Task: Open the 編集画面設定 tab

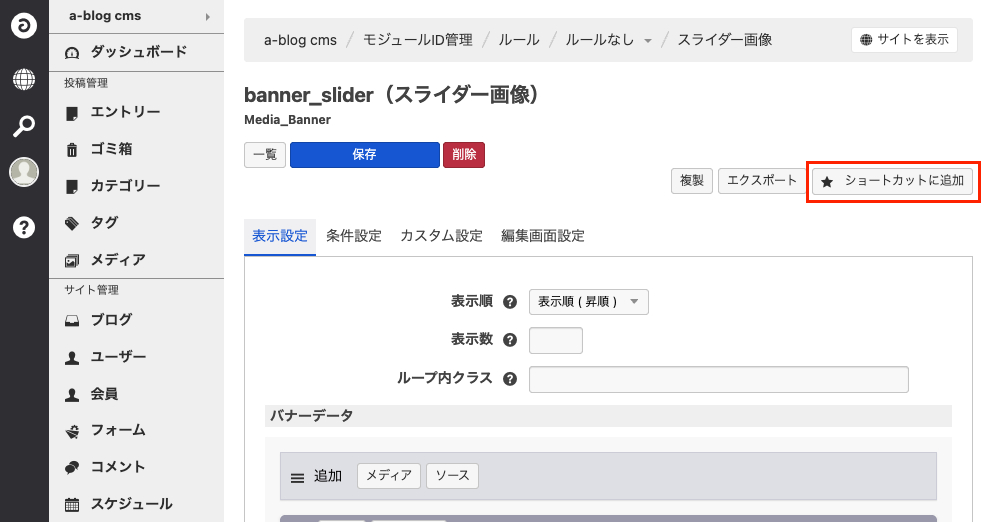Action: pyautogui.click(x=543, y=236)
